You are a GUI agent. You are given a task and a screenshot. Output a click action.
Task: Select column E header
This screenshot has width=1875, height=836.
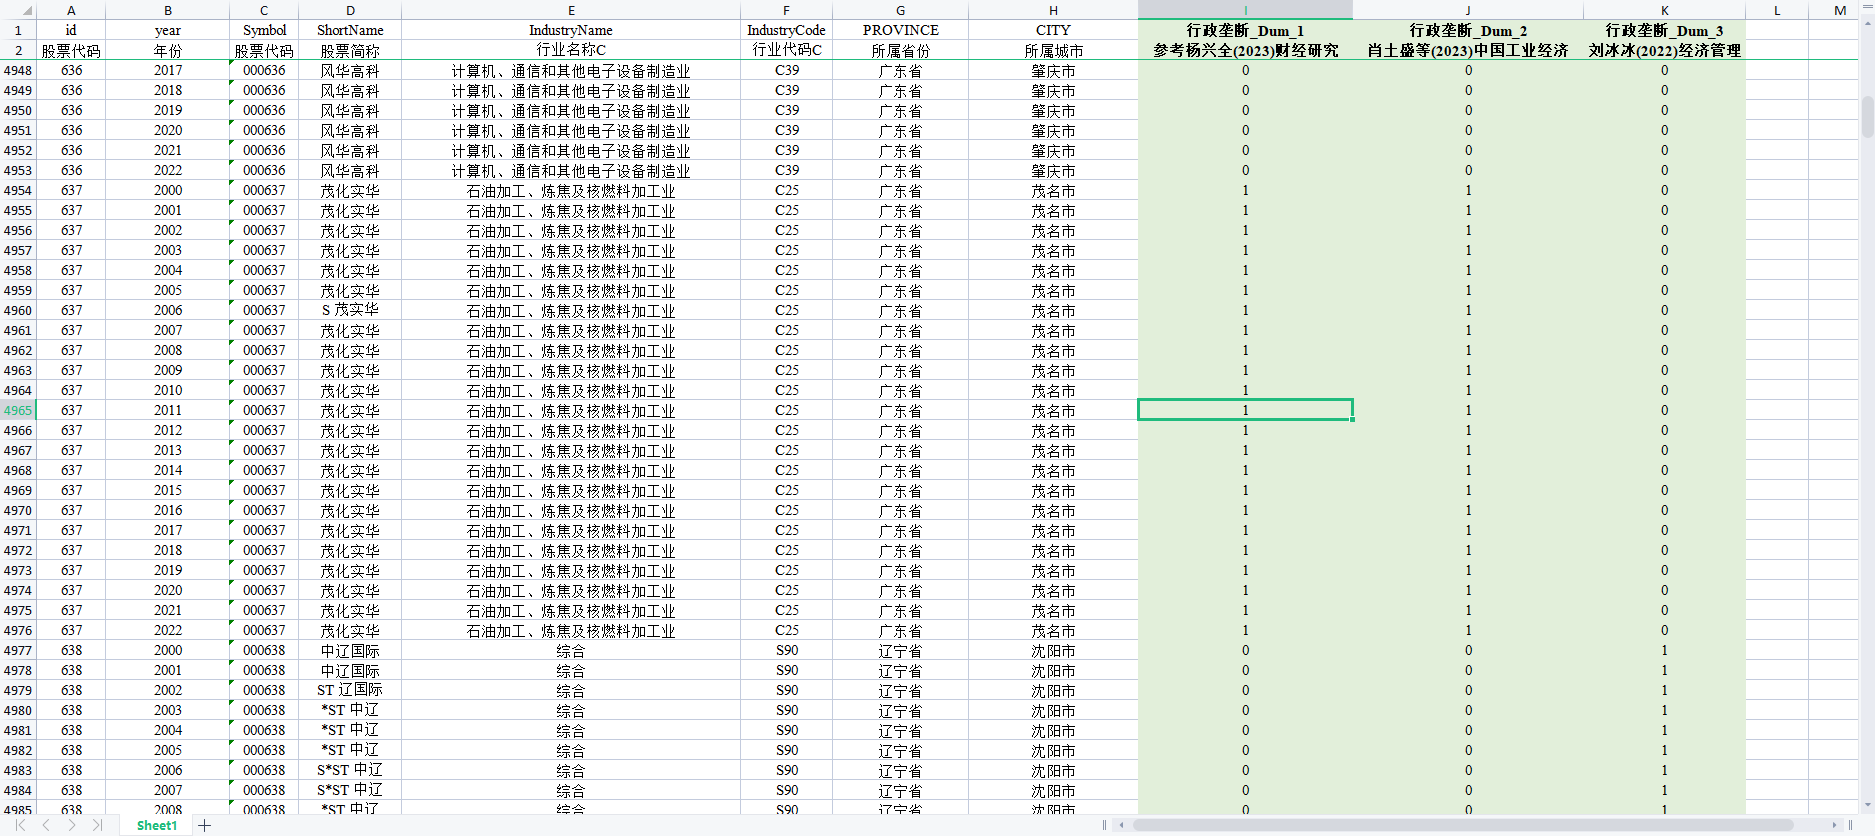pos(571,10)
